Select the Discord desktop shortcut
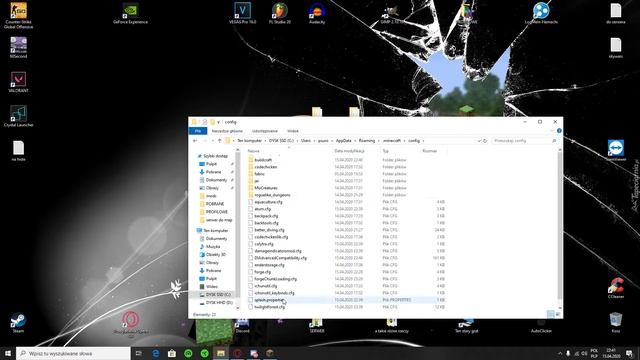The height and width of the screenshot is (360, 640). [x=242, y=326]
